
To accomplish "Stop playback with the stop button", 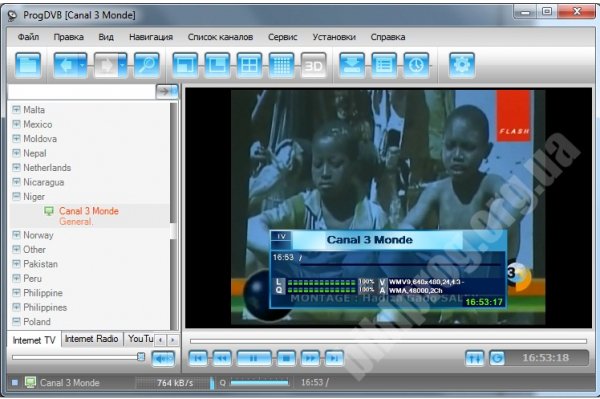I will tap(286, 358).
